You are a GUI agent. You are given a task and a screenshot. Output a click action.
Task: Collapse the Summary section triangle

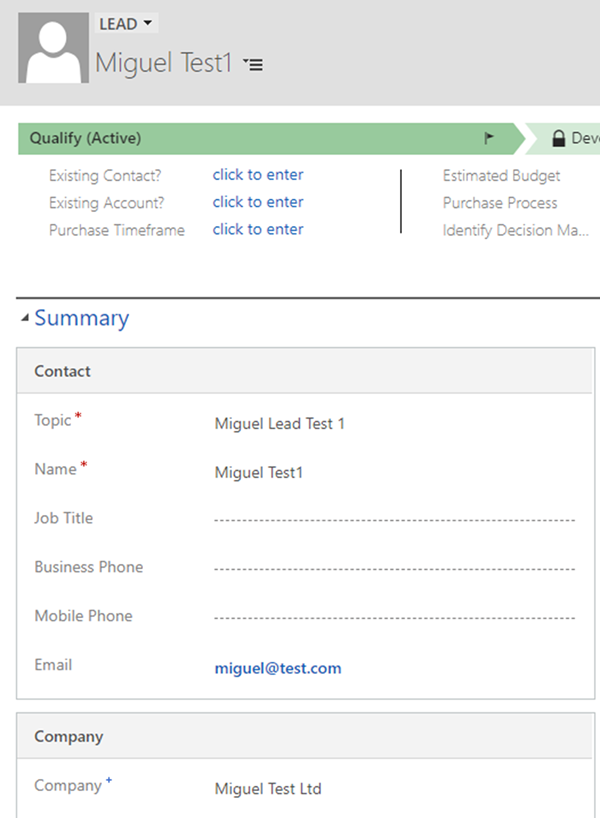(x=25, y=319)
